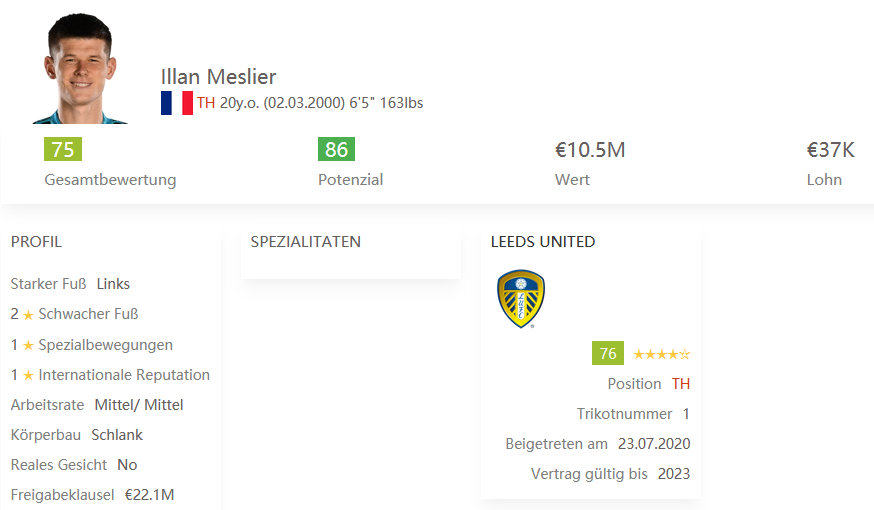Click the SPEZIALITATEN section heading

305,242
